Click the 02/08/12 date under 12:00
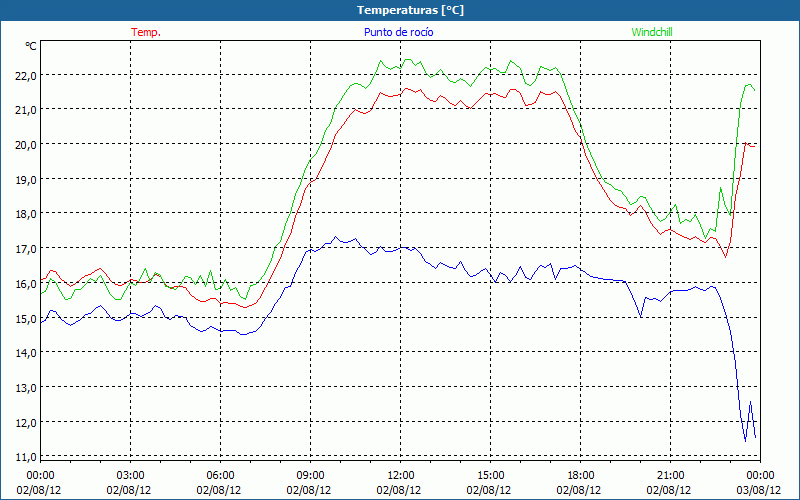800x500 pixels. [399, 490]
